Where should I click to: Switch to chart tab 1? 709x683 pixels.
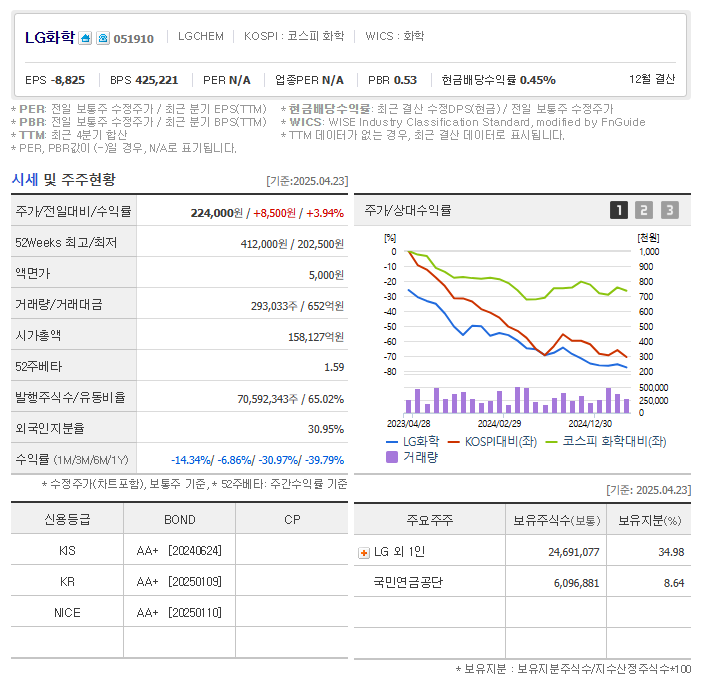619,210
